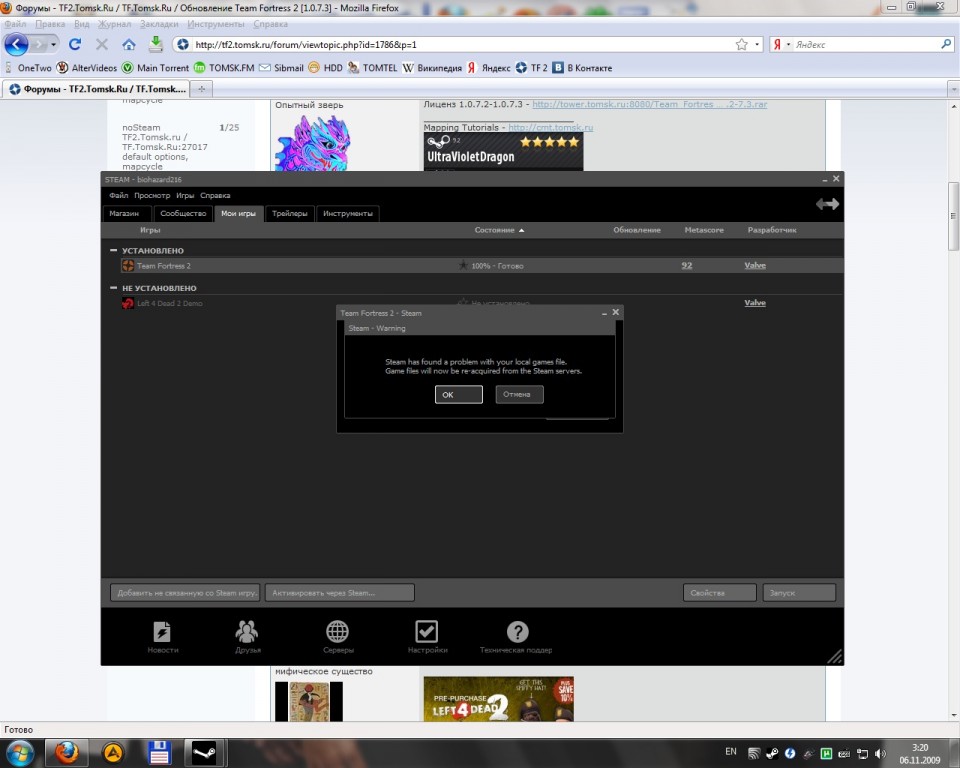Click the Яндекс search input field
This screenshot has height=768, width=960.
click(x=866, y=44)
